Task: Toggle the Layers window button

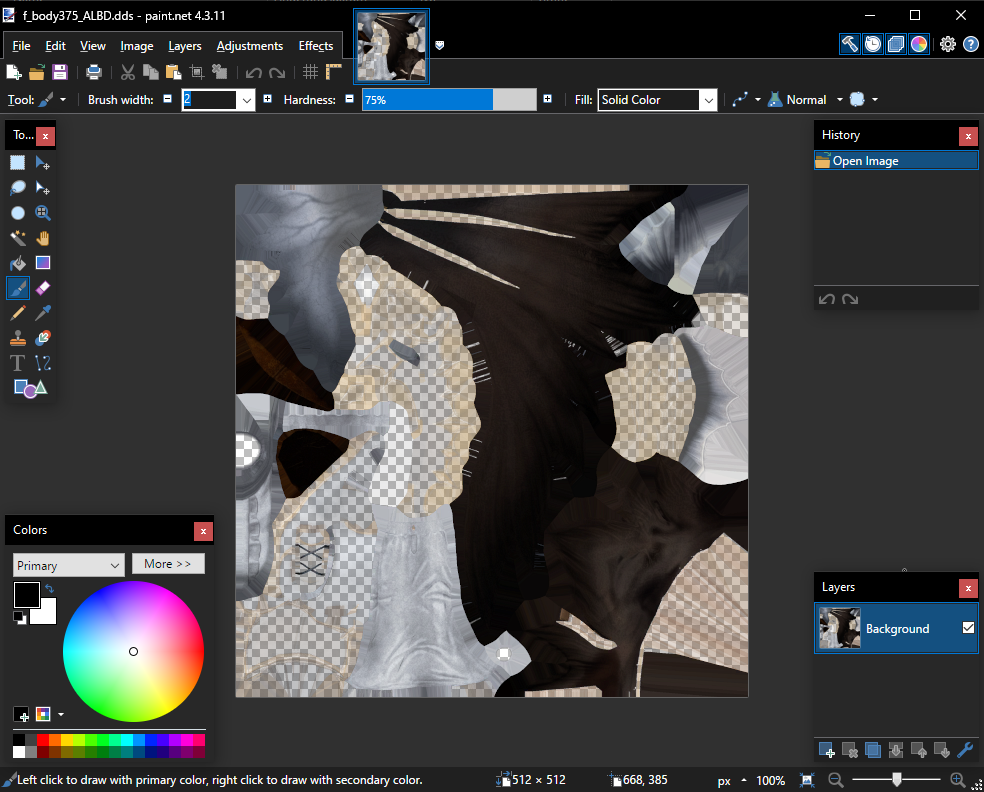Action: click(x=896, y=44)
